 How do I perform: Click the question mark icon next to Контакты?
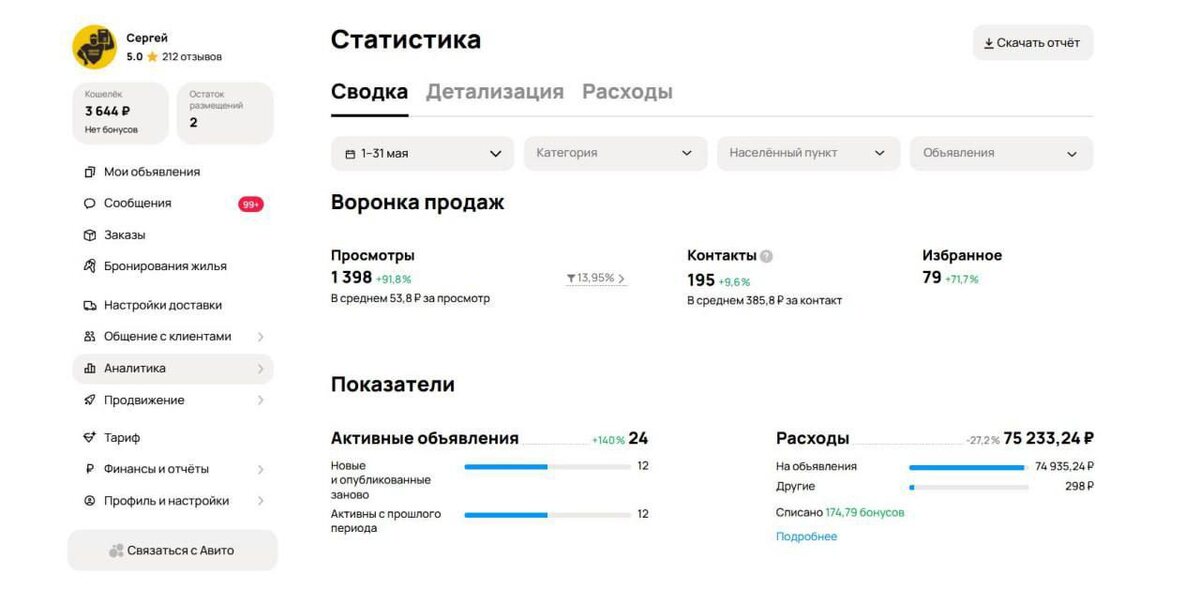pyautogui.click(x=766, y=256)
